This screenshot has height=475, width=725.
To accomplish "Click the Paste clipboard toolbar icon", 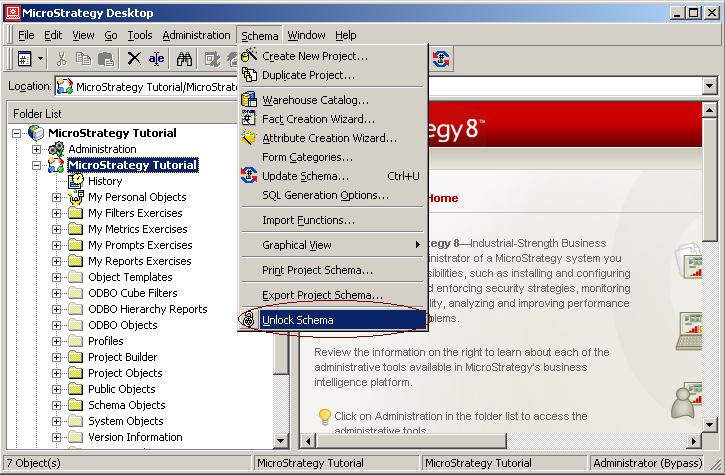I will click(108, 60).
